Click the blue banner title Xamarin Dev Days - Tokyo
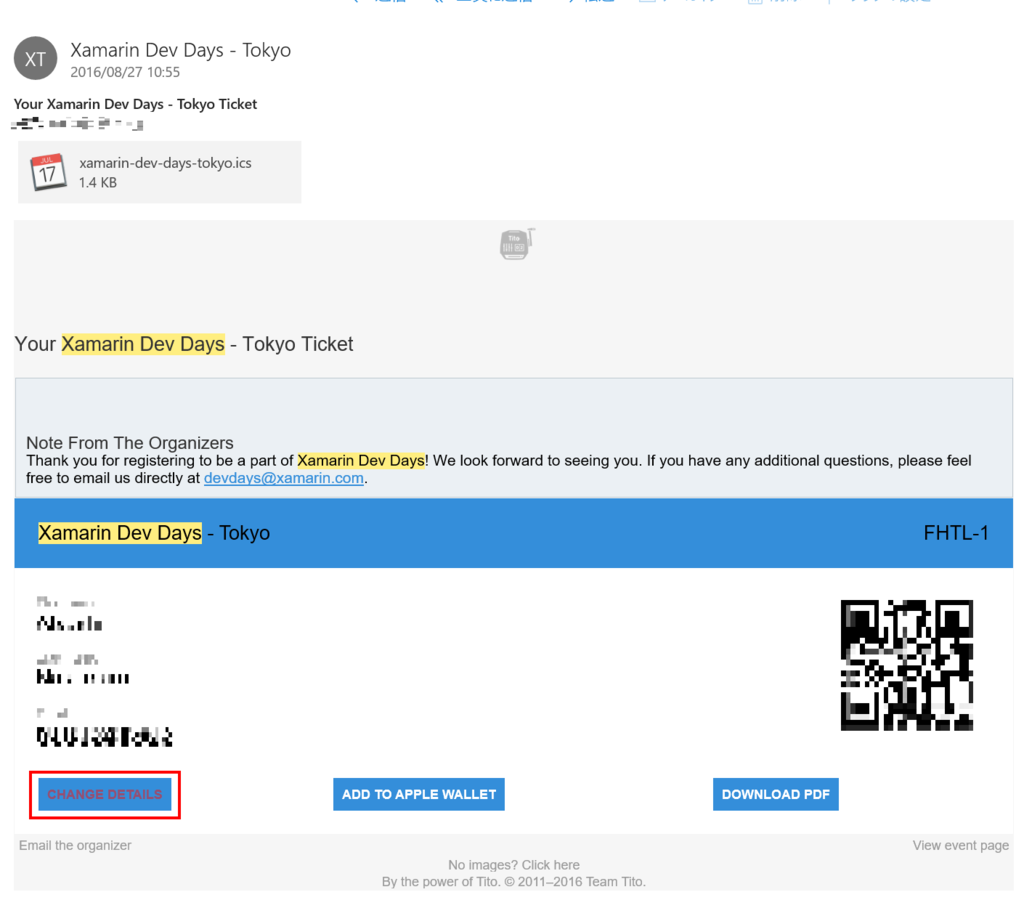The image size is (1024, 908). (x=154, y=533)
